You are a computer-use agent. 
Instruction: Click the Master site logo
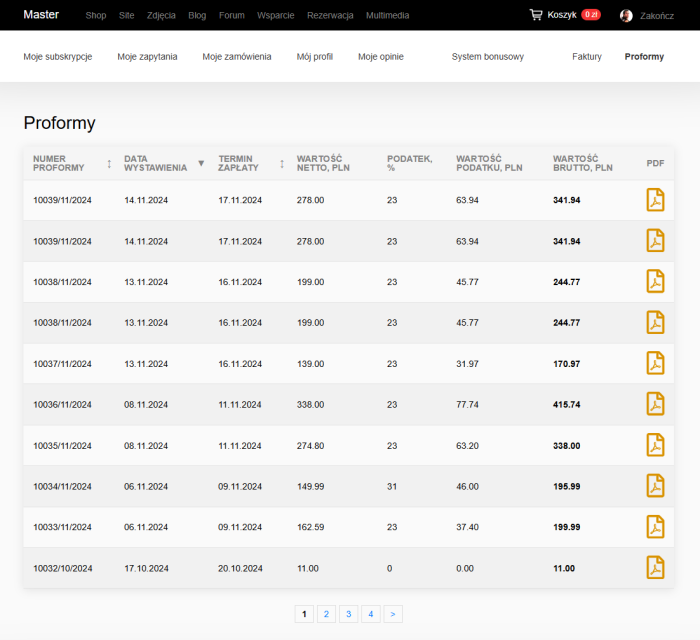(41, 15)
